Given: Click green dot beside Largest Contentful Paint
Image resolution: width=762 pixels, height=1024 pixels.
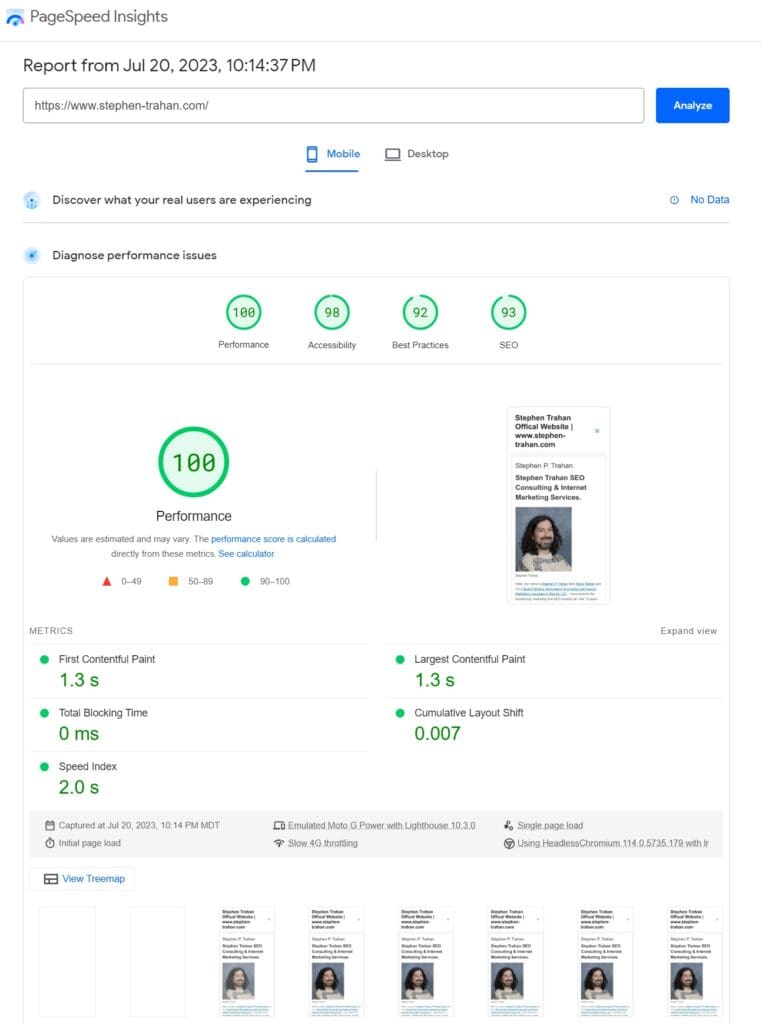Looking at the screenshot, I should tap(400, 660).
